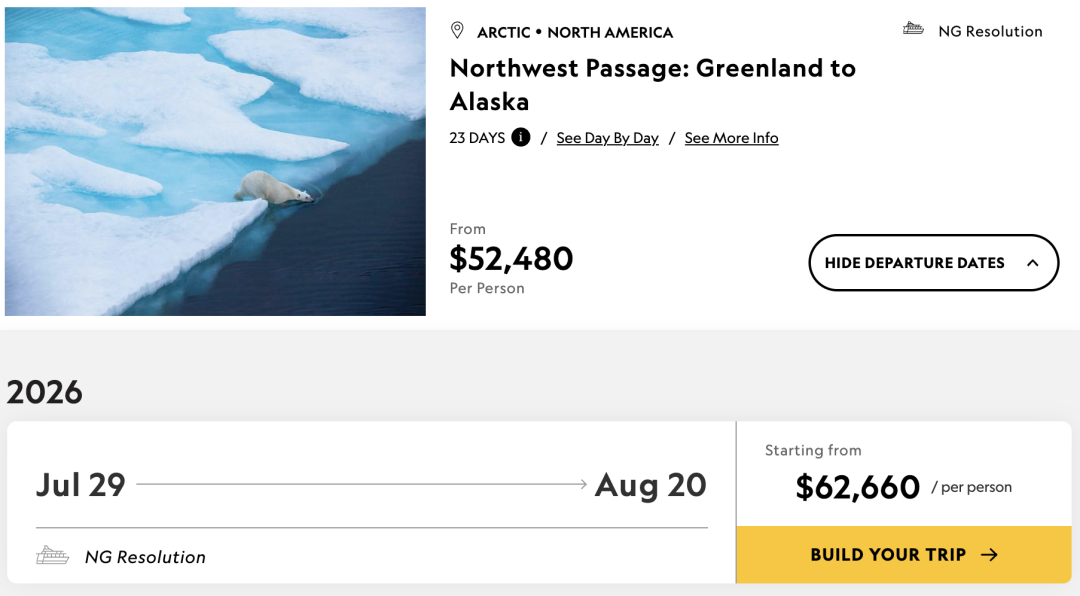Open the See Day By Day link
This screenshot has width=1080, height=596.
[607, 138]
